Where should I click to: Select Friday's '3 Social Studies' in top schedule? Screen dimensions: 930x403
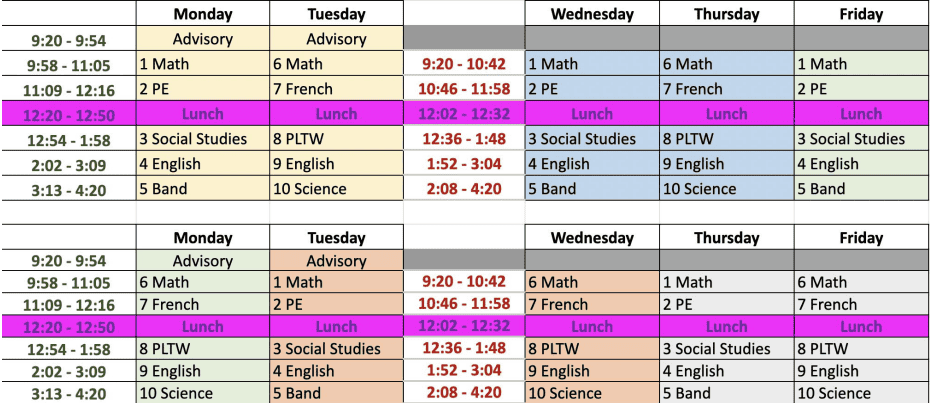[861, 139]
